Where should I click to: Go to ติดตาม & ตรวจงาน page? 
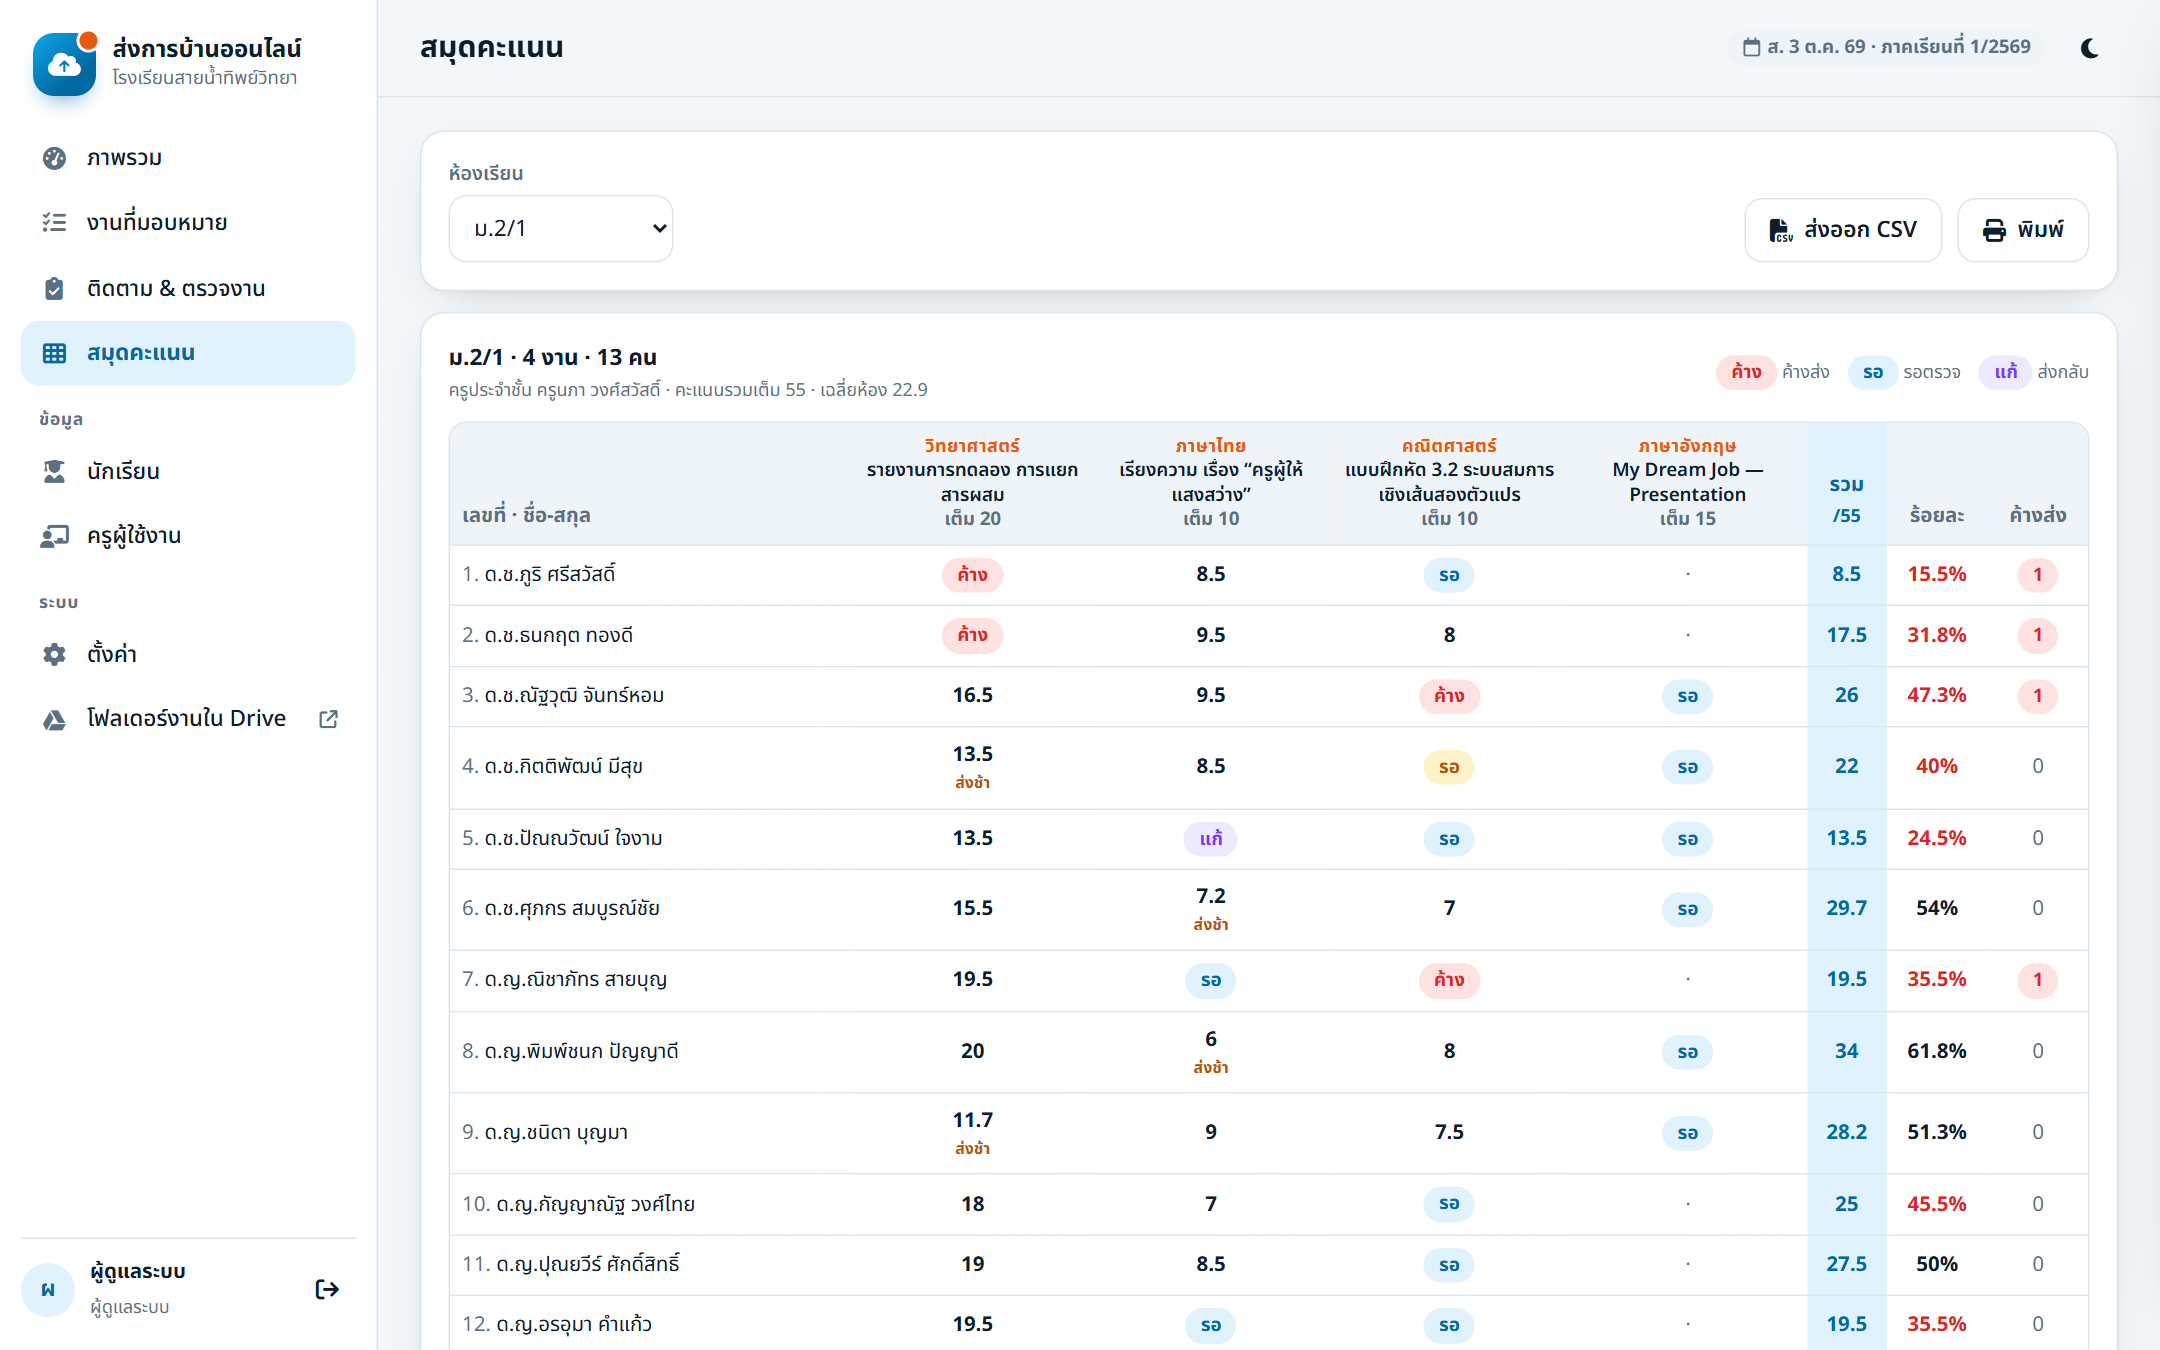click(188, 289)
